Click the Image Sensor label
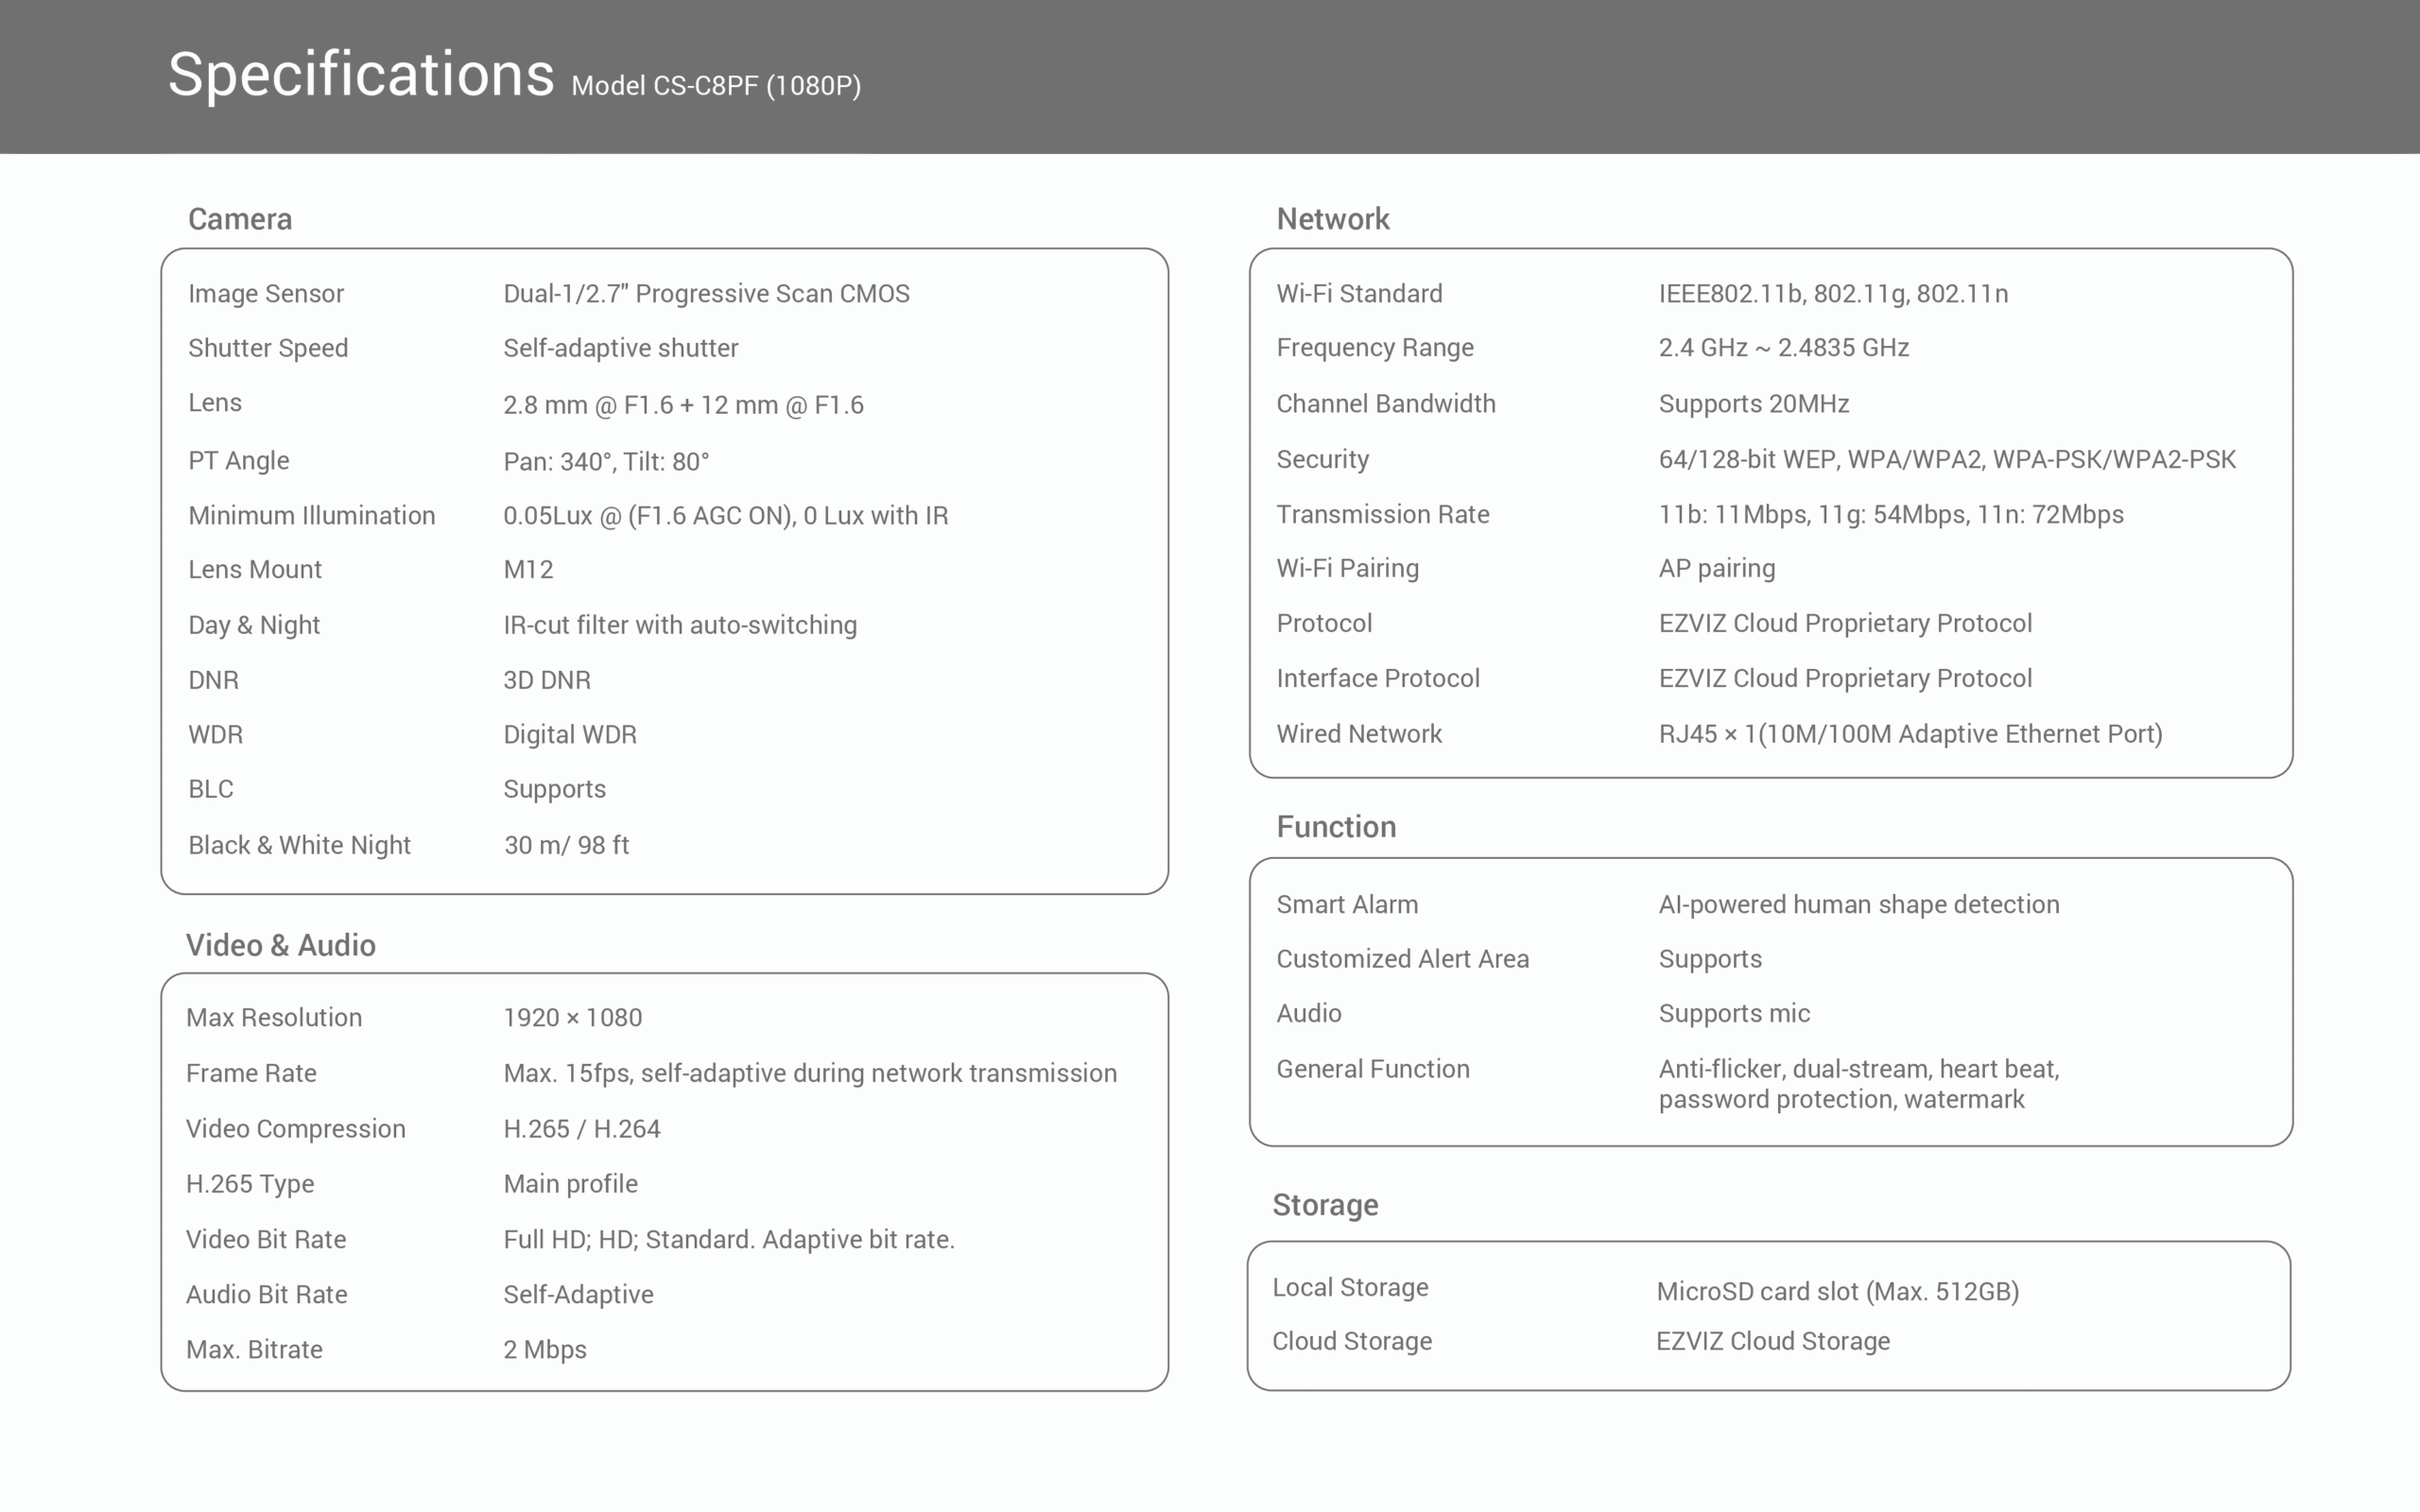The width and height of the screenshot is (2420, 1512). pos(266,294)
